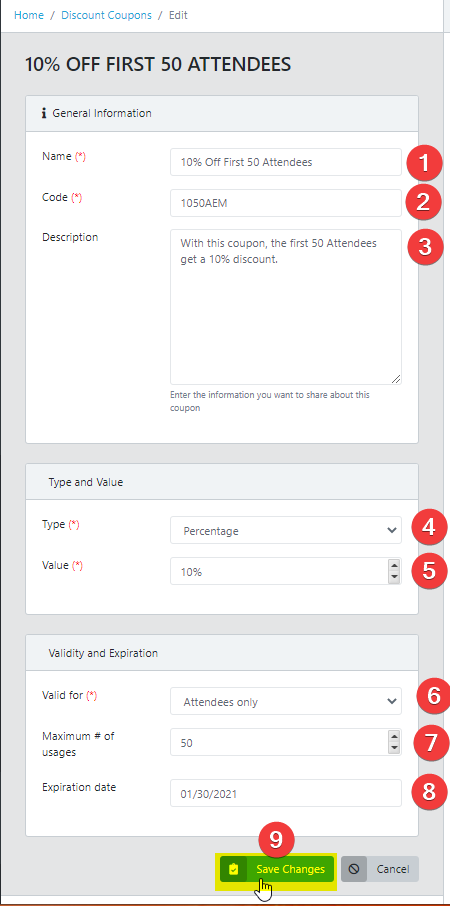Click into the Code field 1050AEM
Viewport: 450px width, 906px height.
point(285,203)
